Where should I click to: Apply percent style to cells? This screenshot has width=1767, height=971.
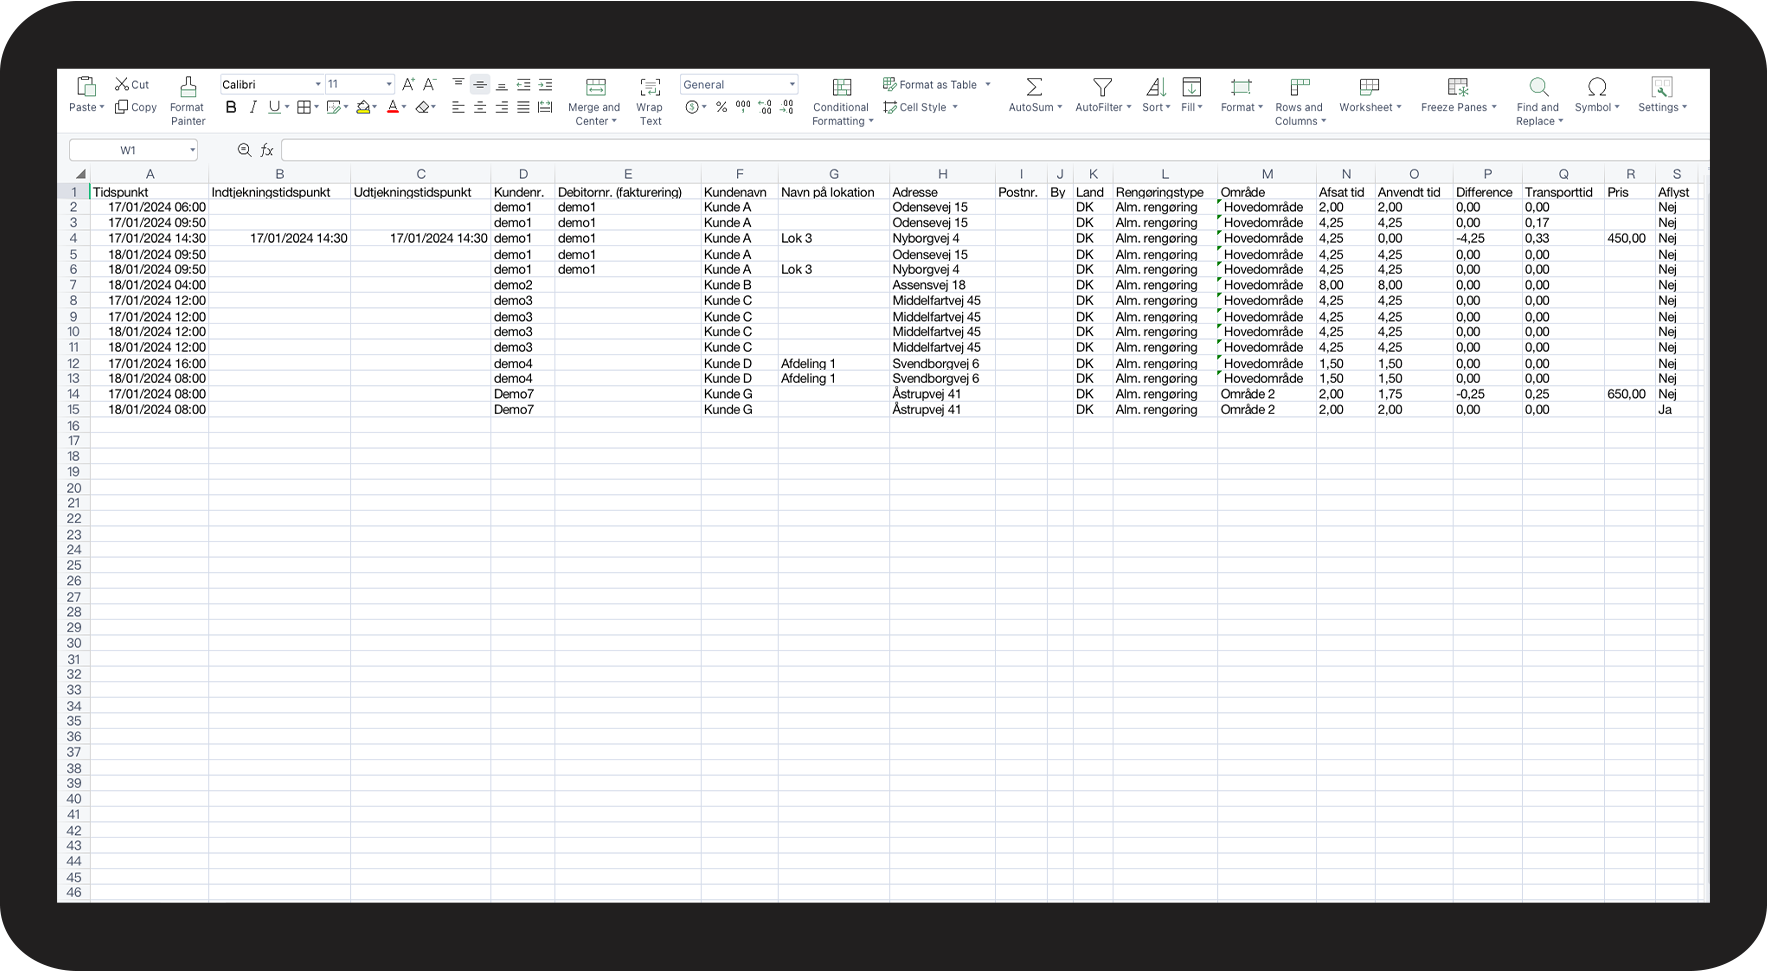tap(721, 107)
